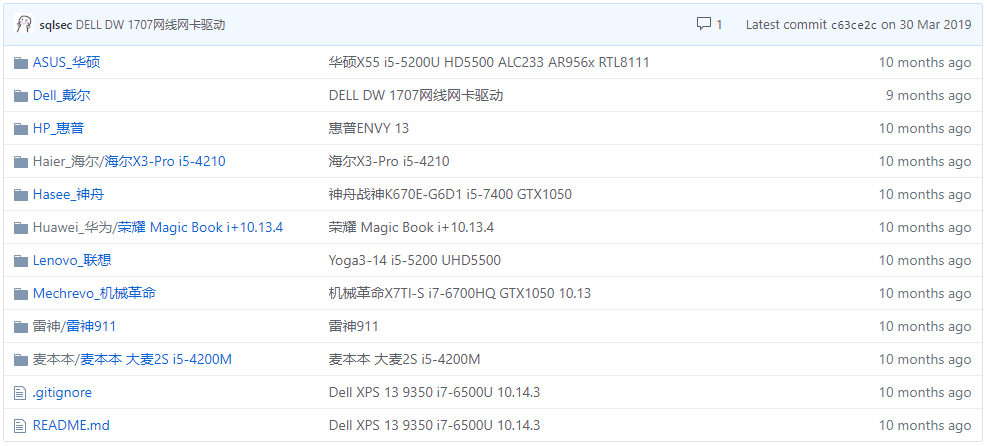Open the Dell_戴尔 folder
987x446 pixels.
pos(61,96)
